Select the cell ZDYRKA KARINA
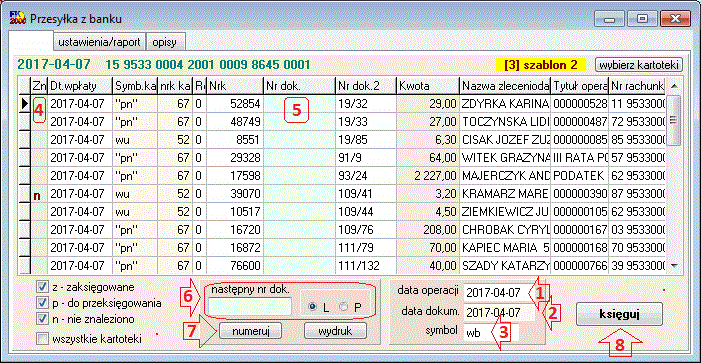The image size is (701, 363). (x=505, y=104)
